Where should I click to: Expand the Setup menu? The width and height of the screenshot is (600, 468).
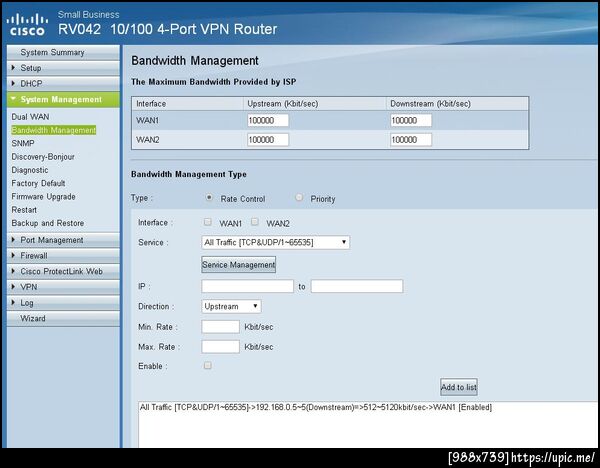point(63,68)
